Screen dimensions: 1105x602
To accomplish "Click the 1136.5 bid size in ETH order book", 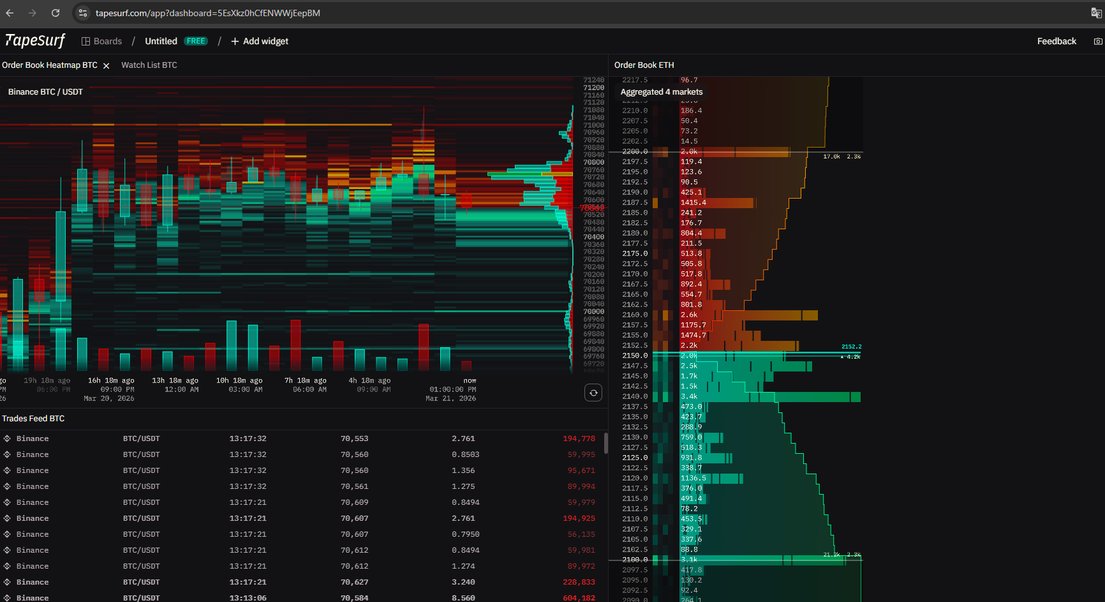I will tap(693, 478).
